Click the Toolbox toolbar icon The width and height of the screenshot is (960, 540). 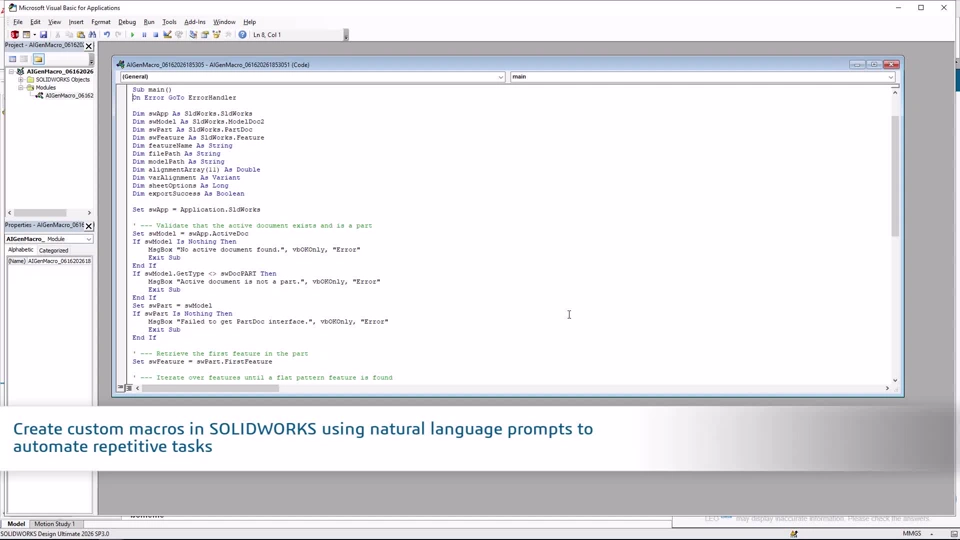[228, 35]
